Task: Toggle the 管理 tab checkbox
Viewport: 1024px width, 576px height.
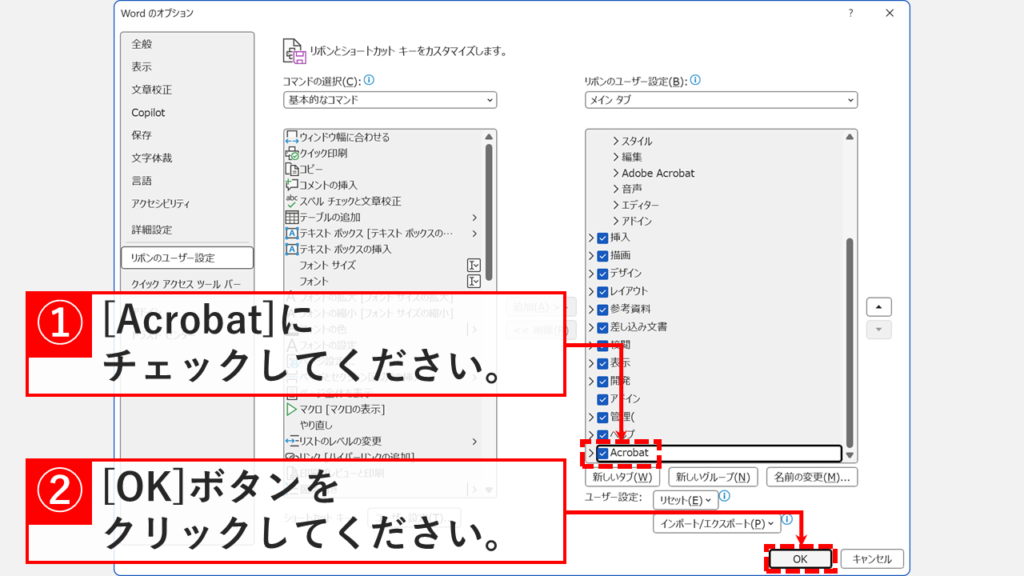Action: coord(603,417)
